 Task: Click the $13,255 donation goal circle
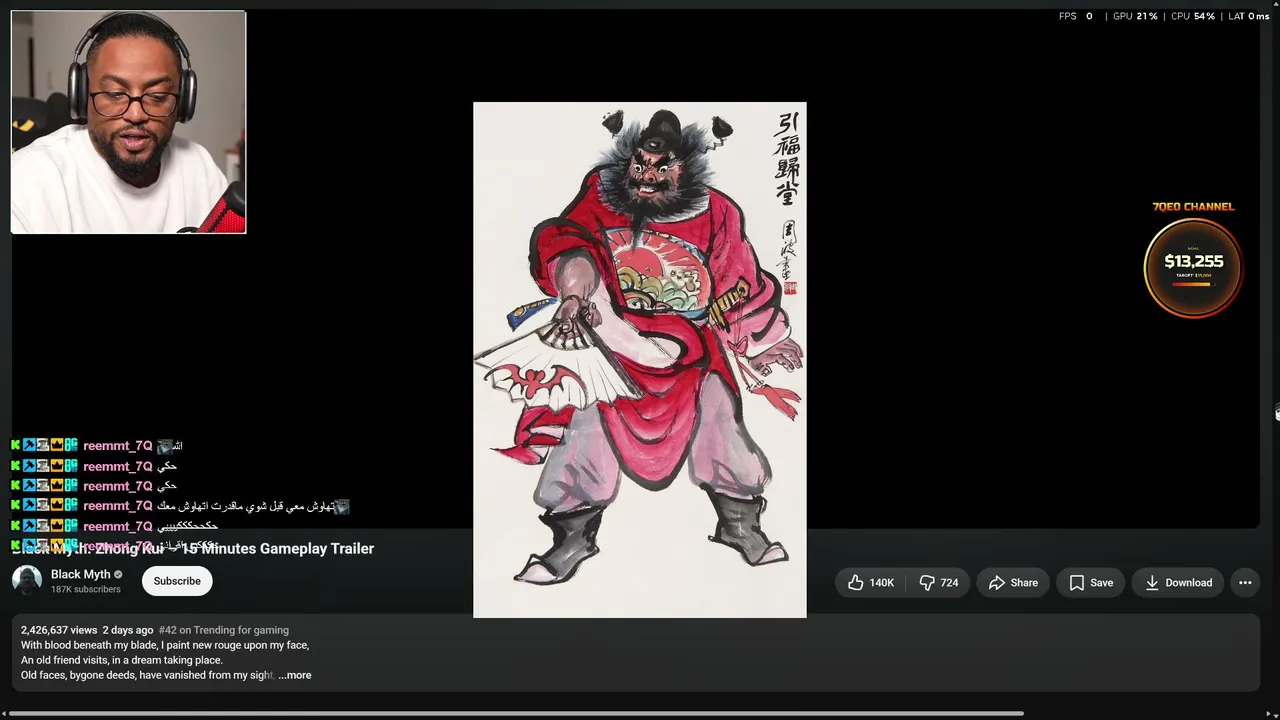click(x=1193, y=267)
